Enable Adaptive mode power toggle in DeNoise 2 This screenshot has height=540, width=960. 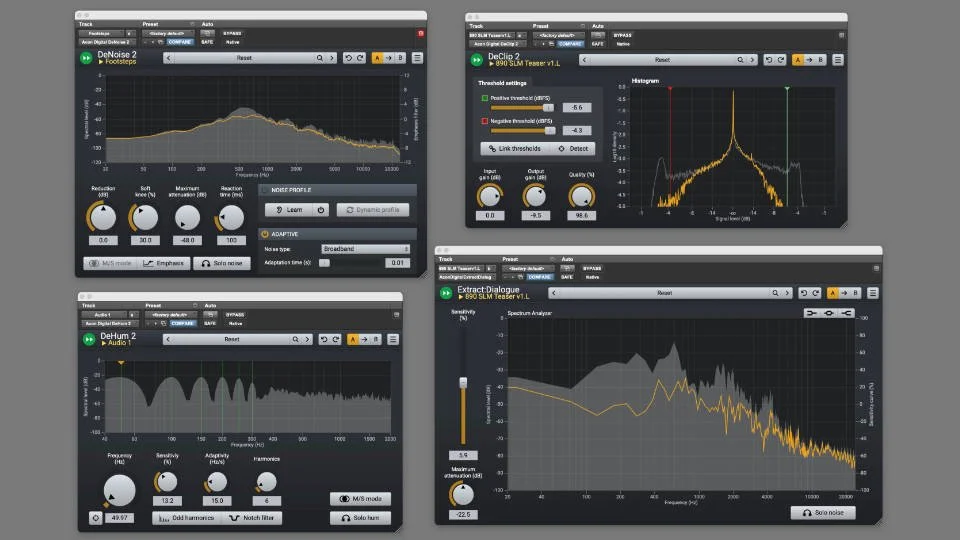pyautogui.click(x=265, y=234)
